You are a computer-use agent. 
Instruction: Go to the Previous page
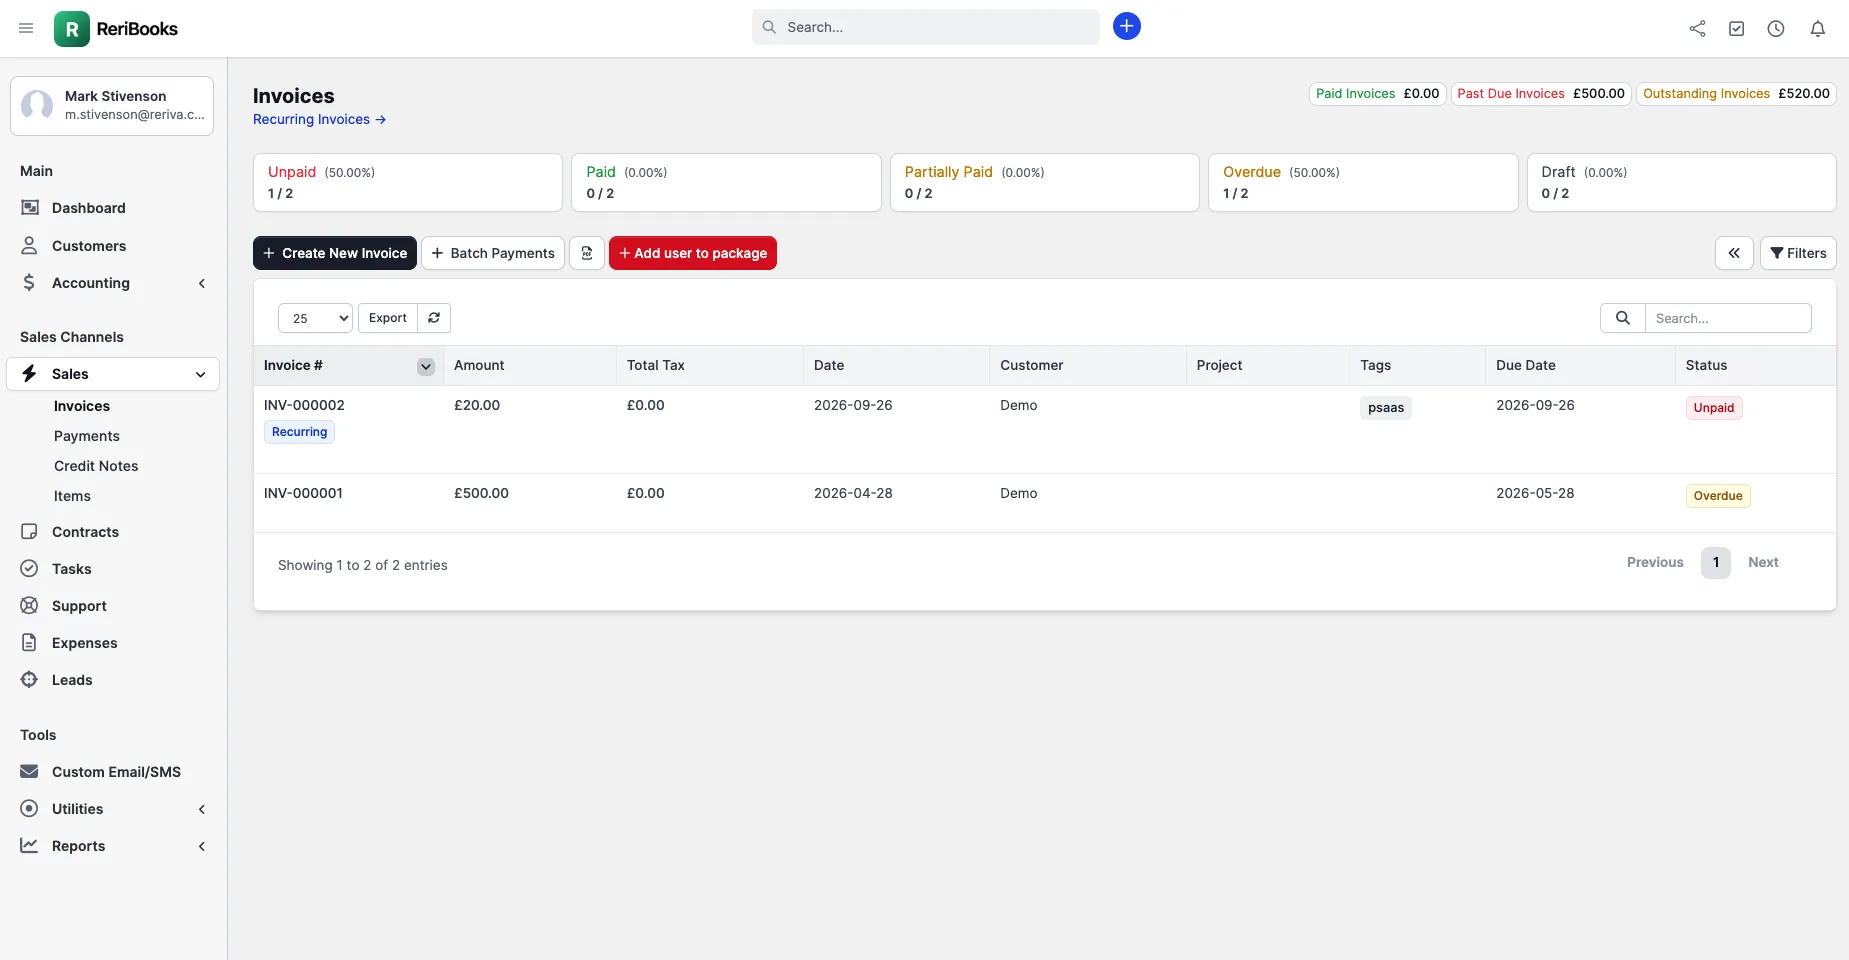[x=1655, y=562]
